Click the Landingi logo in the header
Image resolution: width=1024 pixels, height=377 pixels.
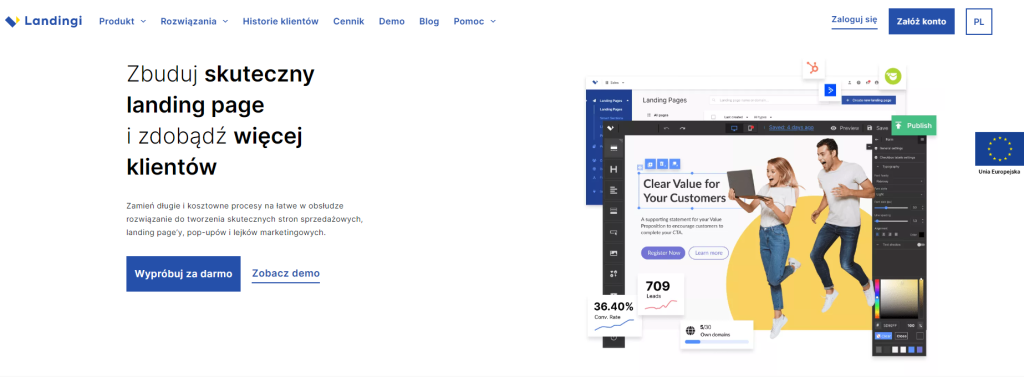(44, 21)
